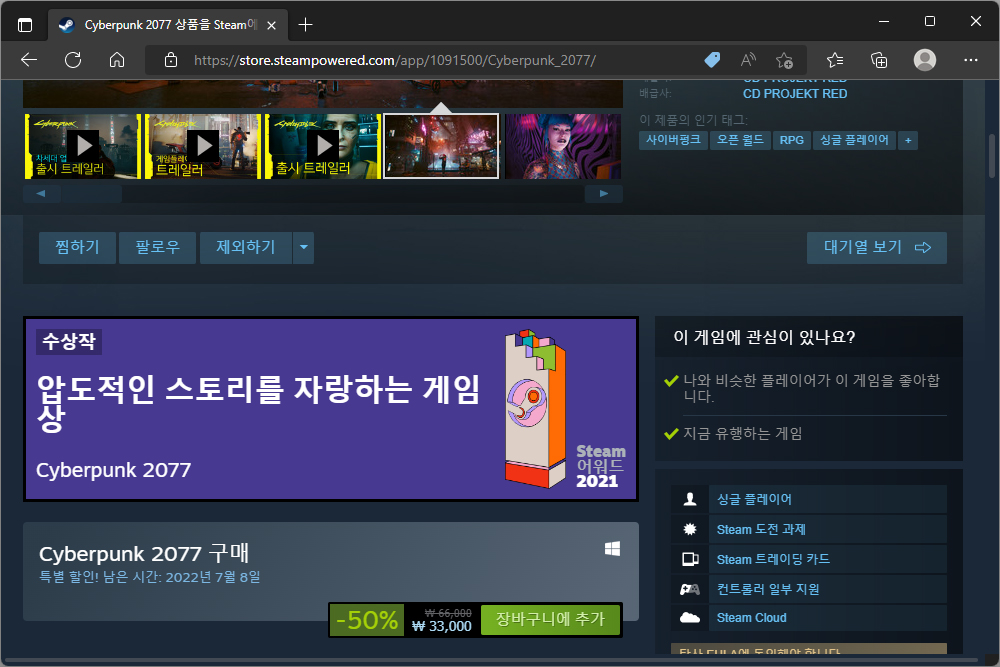
Task: Add a tag with plus button
Action: tap(908, 140)
